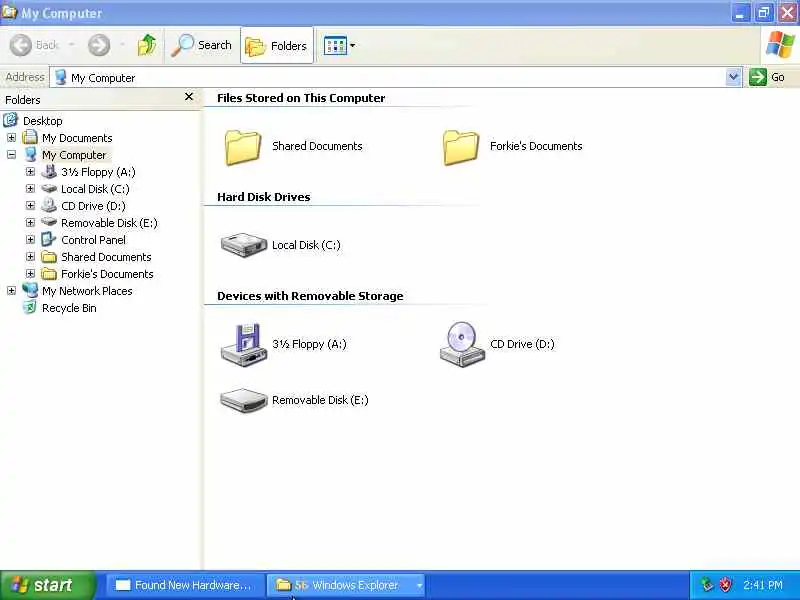Image resolution: width=800 pixels, height=600 pixels.
Task: Select Forkie's Documents folder icon in tree
Action: [49, 274]
